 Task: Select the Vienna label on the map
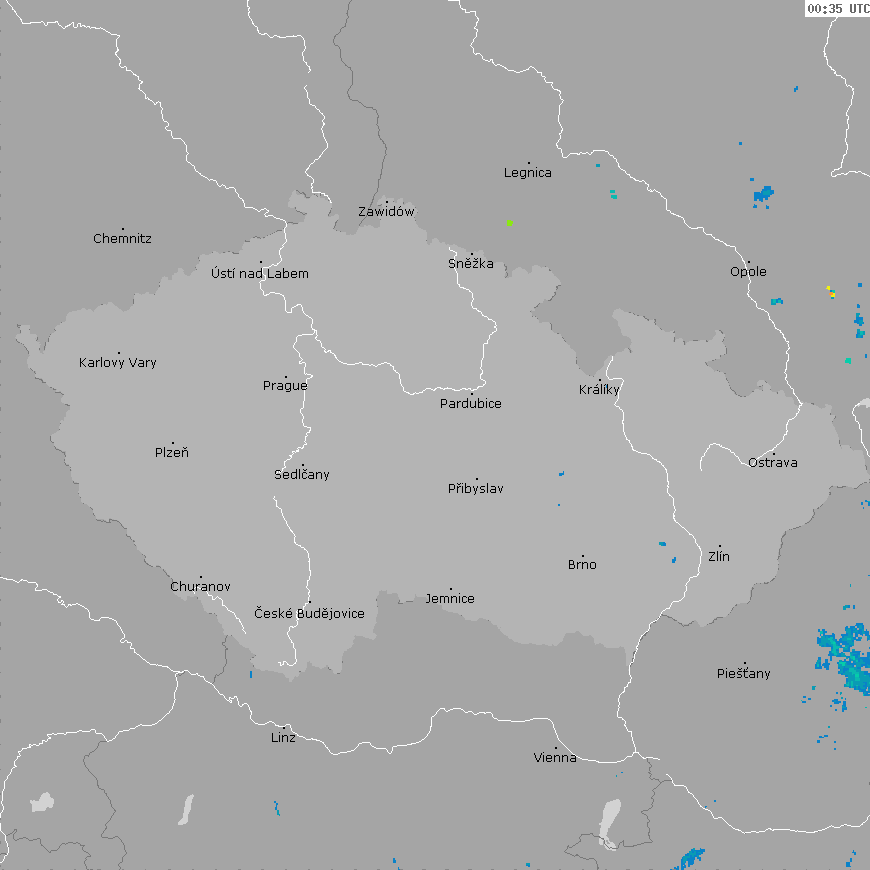click(555, 758)
